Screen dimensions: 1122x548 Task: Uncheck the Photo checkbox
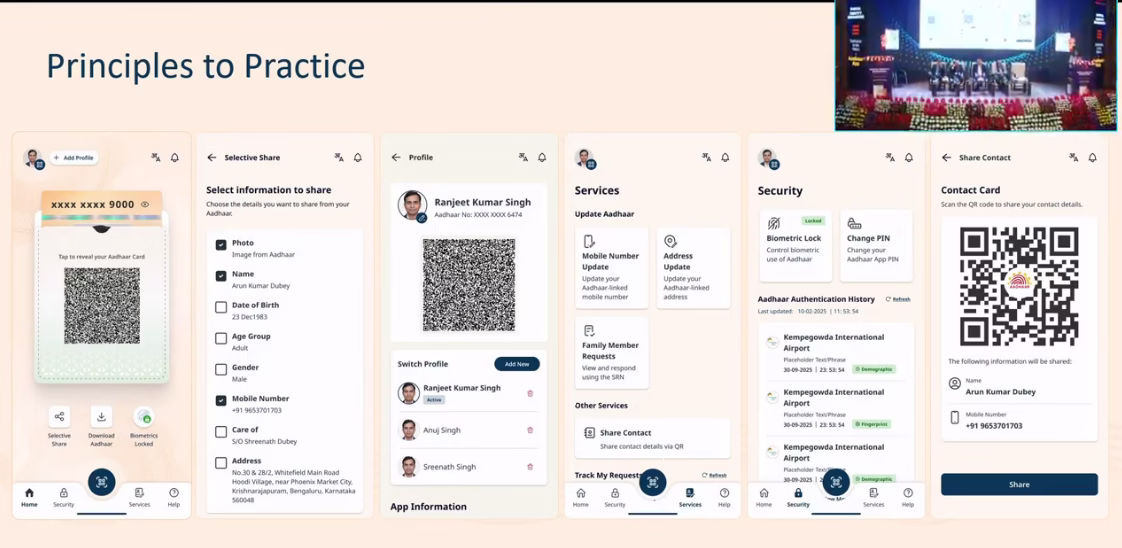pyautogui.click(x=221, y=245)
